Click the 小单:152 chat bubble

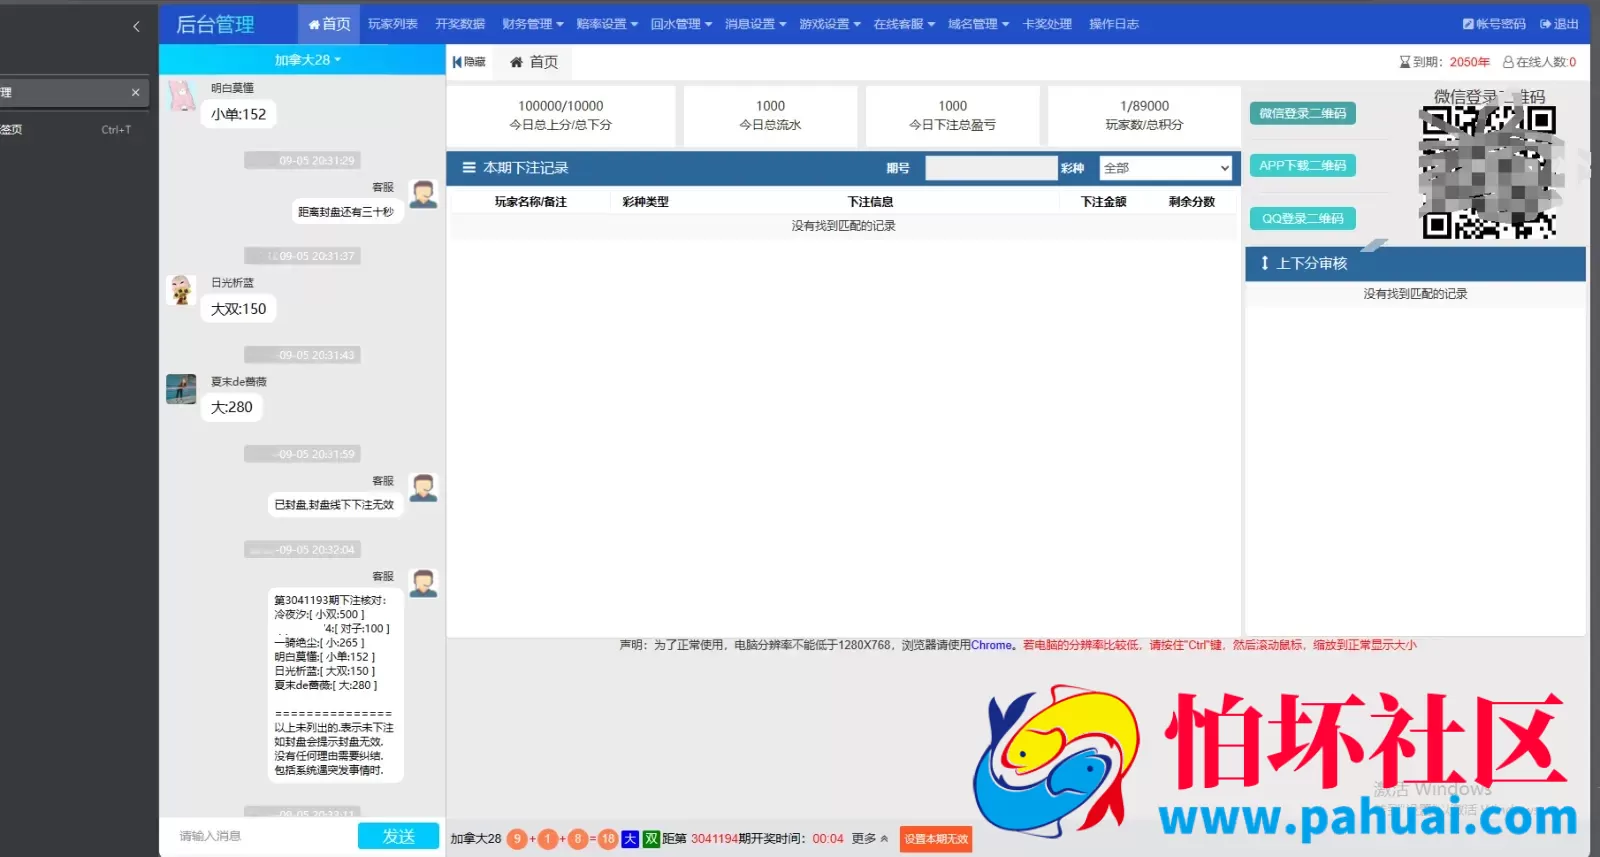pyautogui.click(x=239, y=114)
